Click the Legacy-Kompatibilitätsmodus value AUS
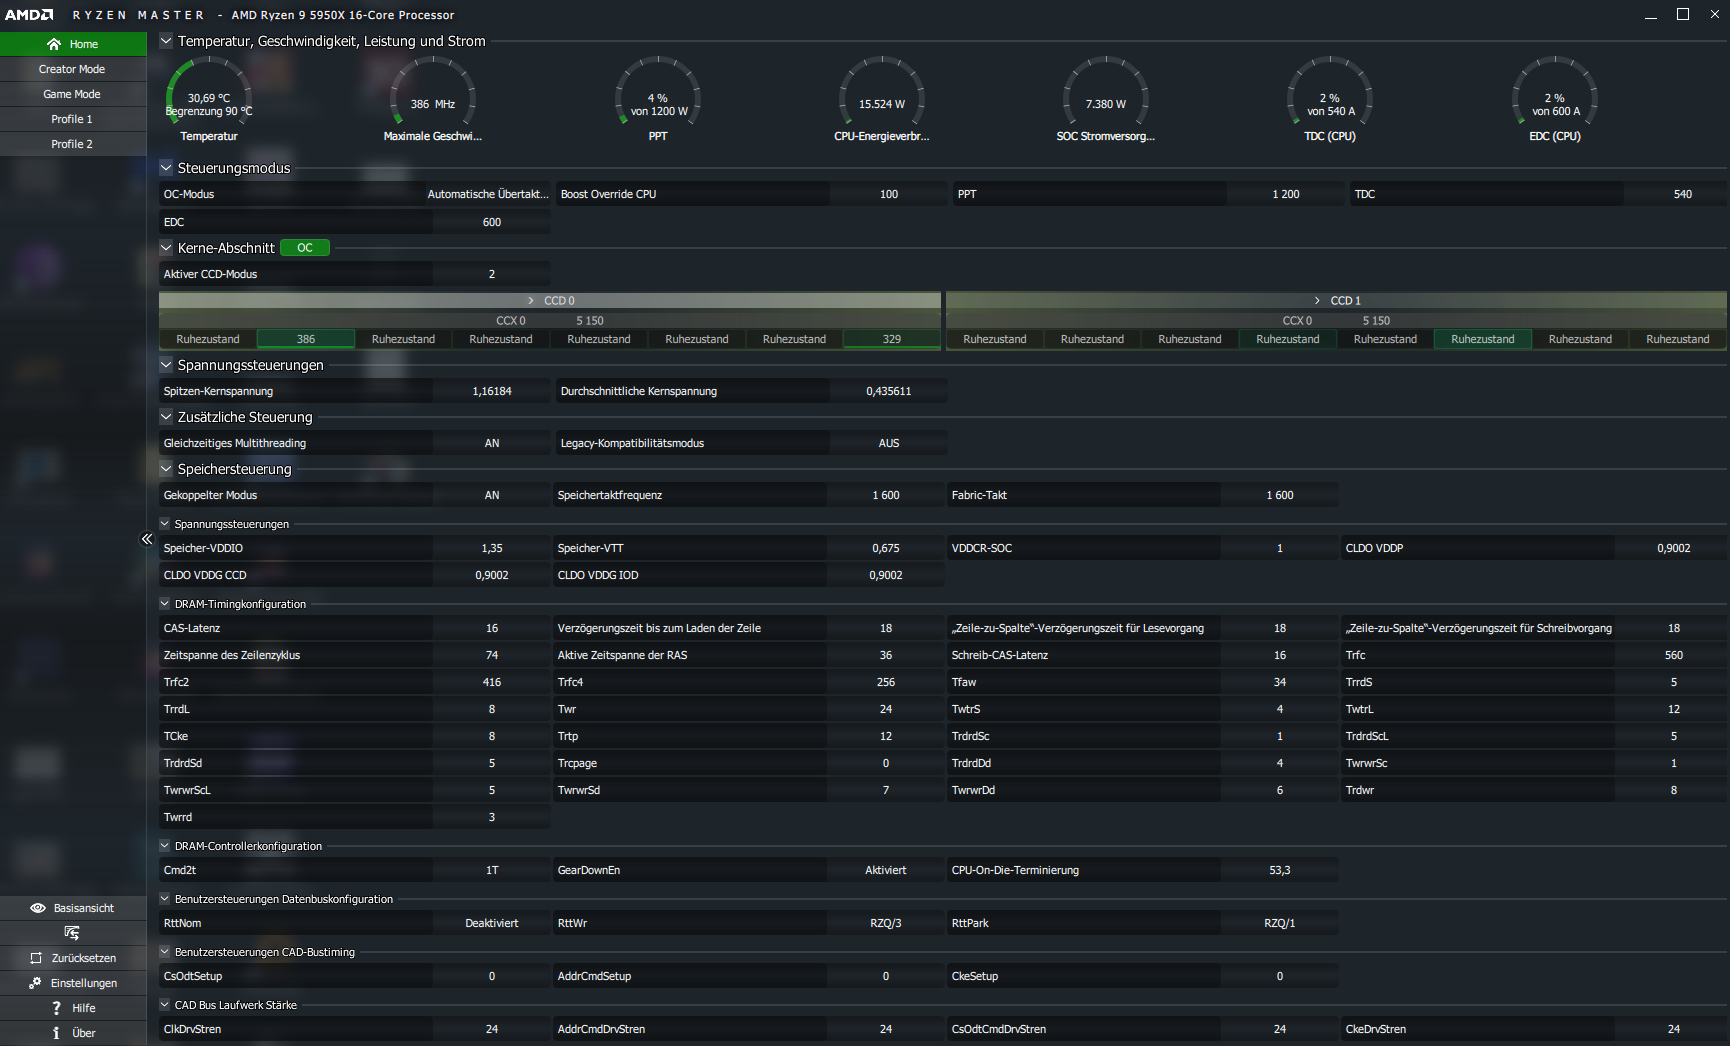1730x1046 pixels. click(x=889, y=443)
